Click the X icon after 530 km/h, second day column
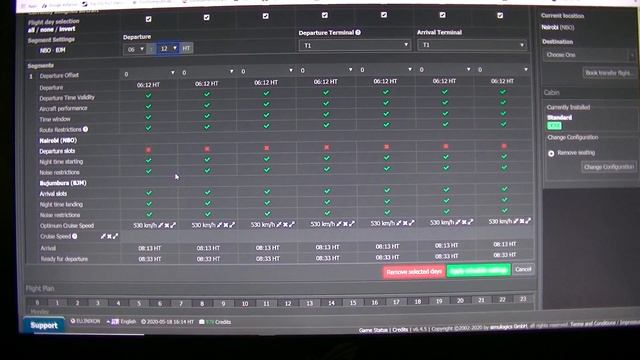The height and width of the screenshot is (360, 640). (226, 225)
